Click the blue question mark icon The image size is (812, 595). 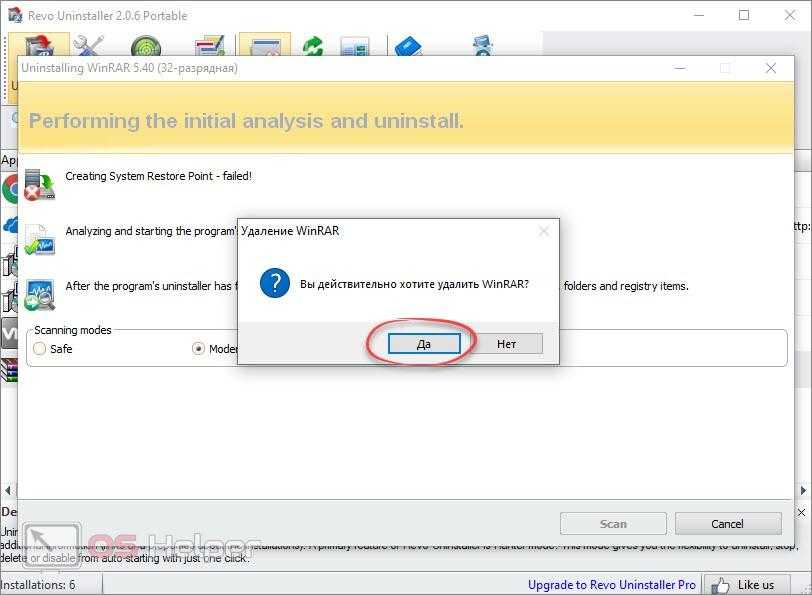click(x=274, y=283)
